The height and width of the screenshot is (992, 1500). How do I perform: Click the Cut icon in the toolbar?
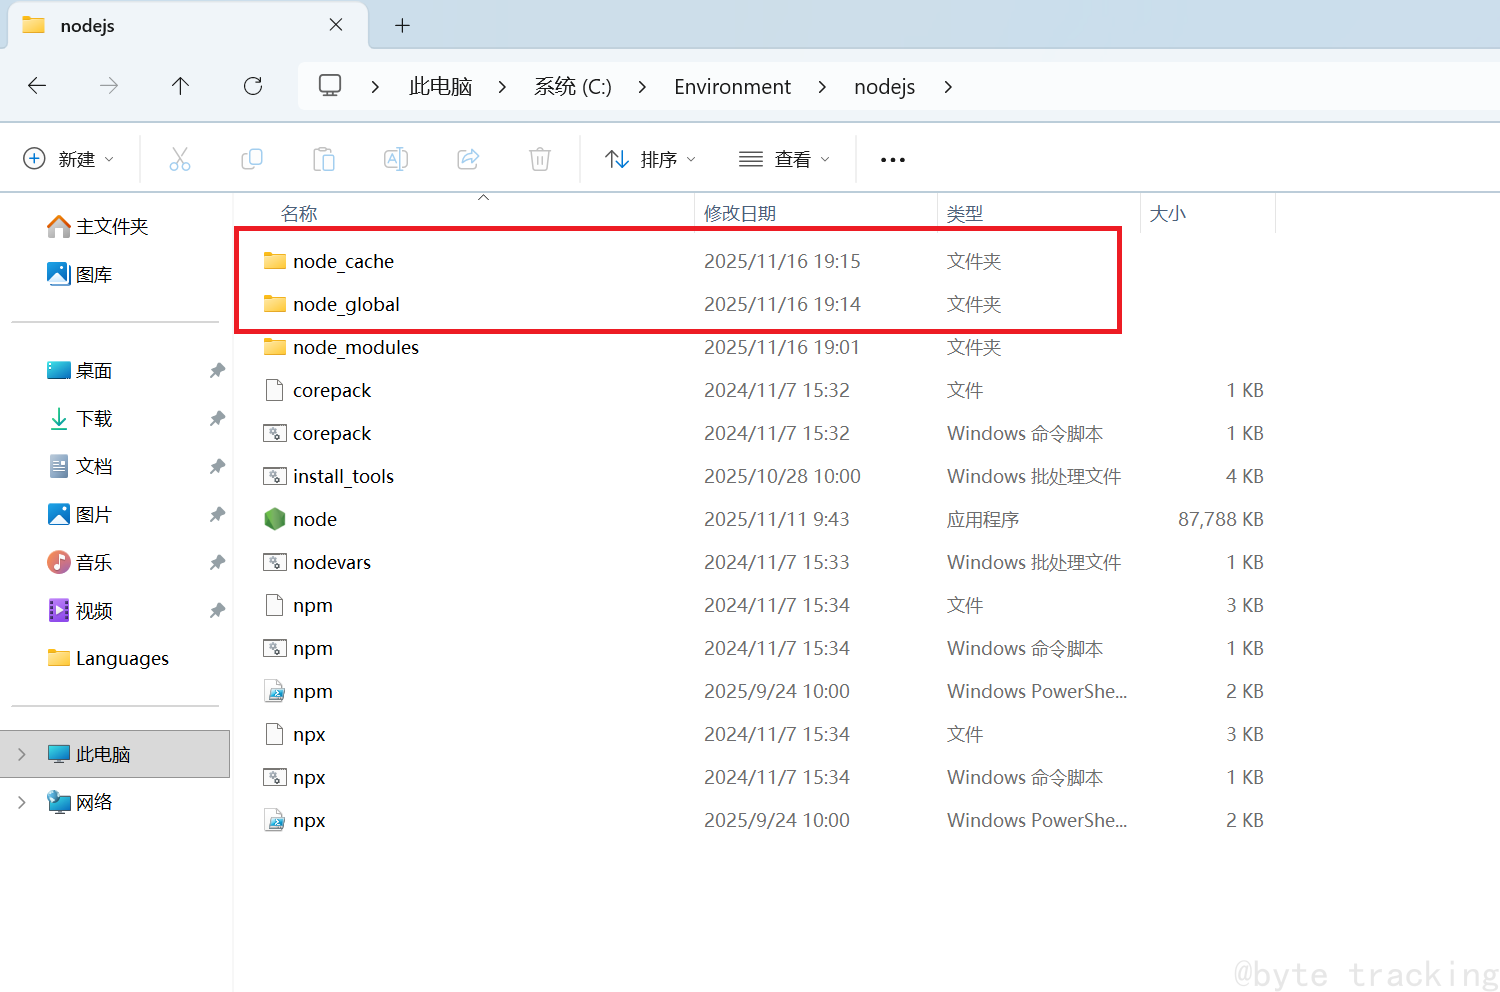click(x=180, y=158)
